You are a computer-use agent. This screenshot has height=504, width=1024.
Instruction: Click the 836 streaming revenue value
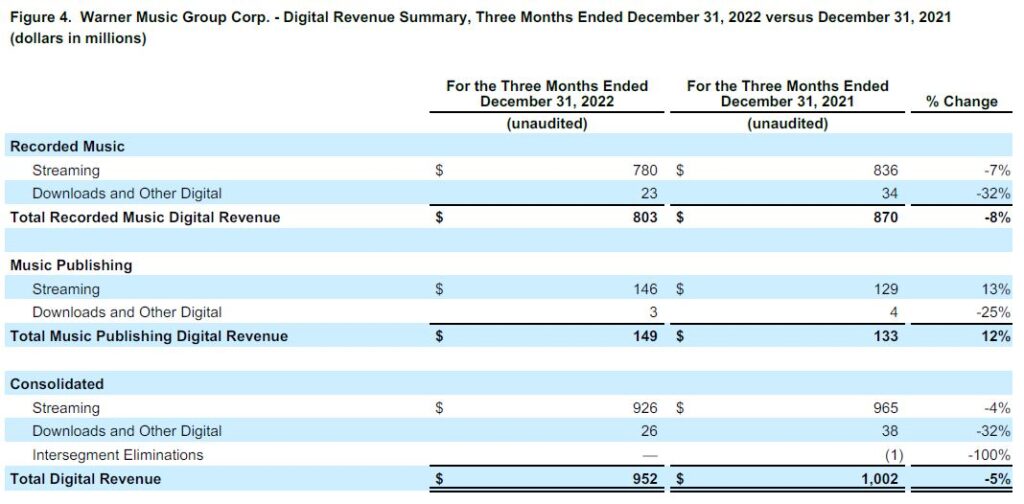tap(885, 170)
